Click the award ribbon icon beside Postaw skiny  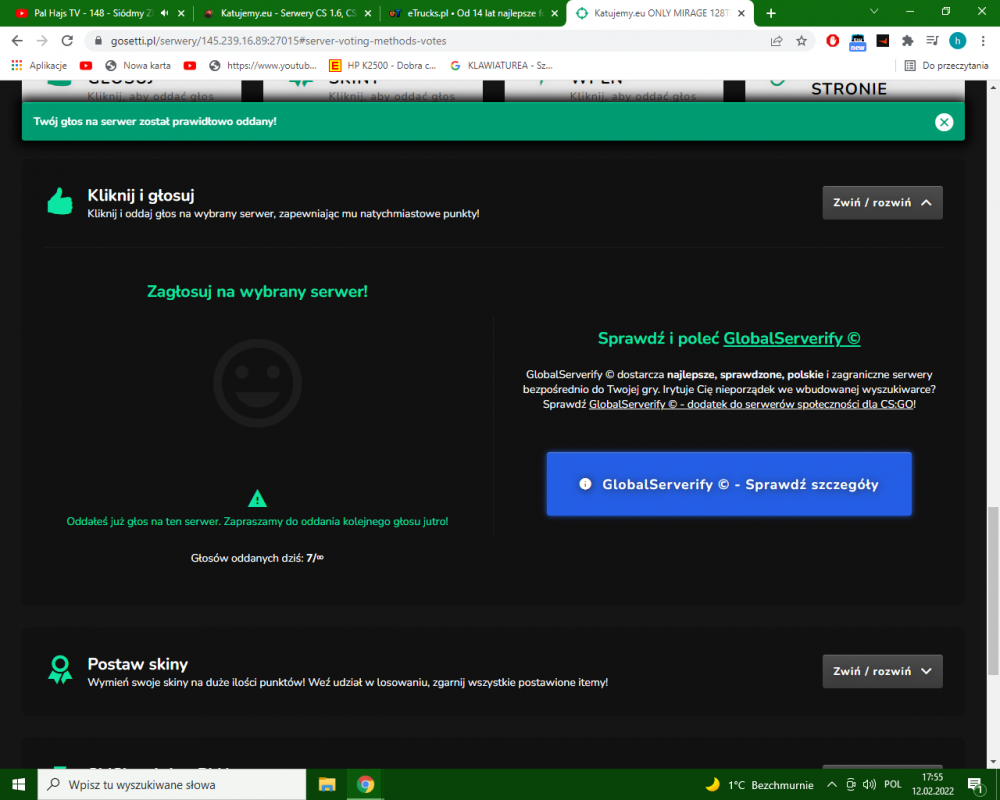60,670
